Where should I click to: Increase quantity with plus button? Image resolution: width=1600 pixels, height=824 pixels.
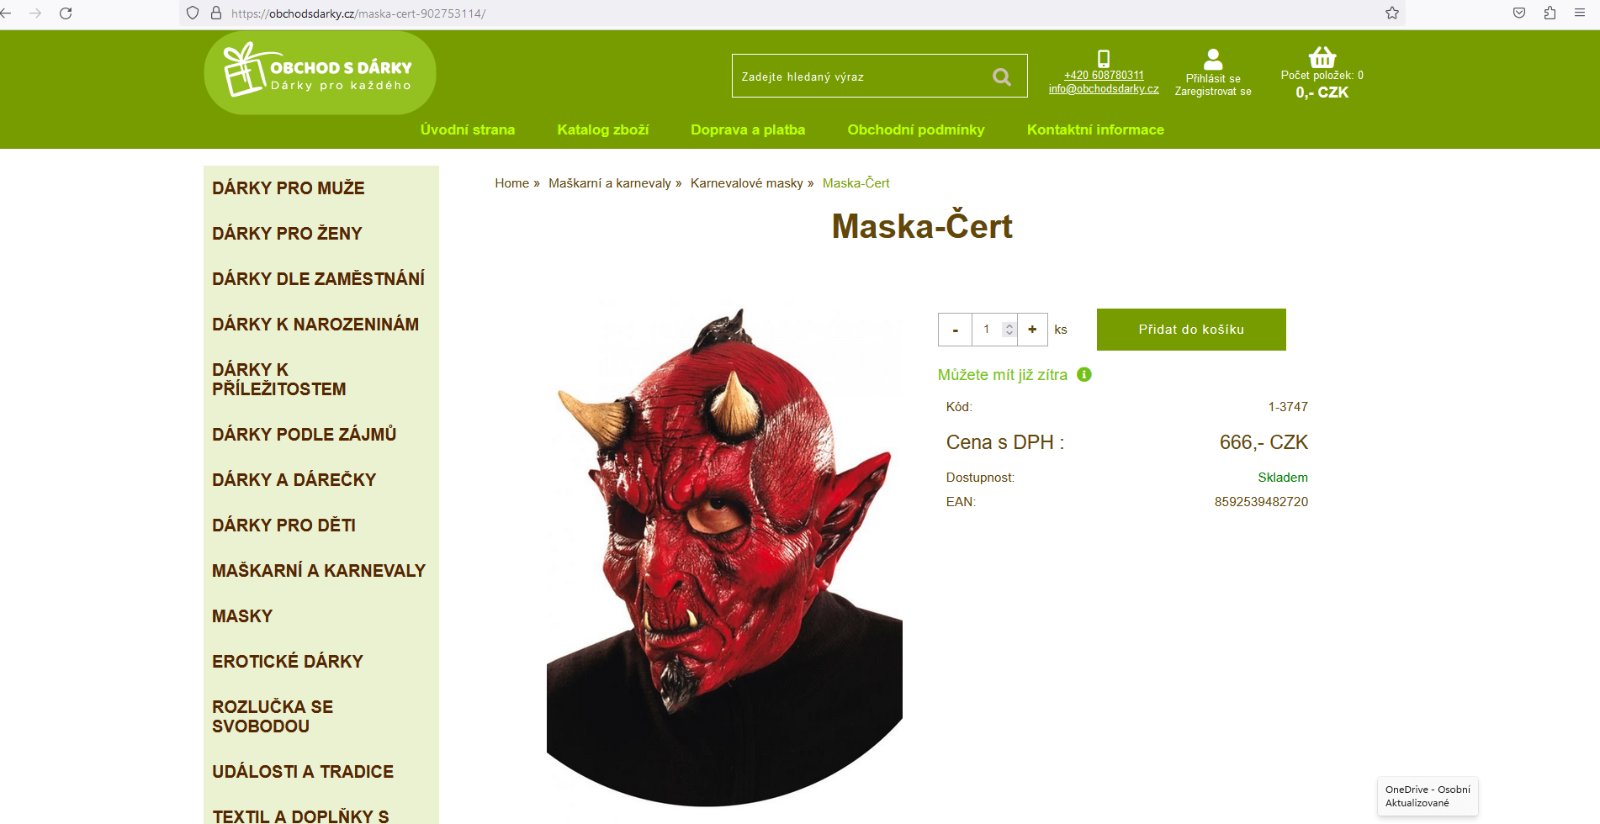pyautogui.click(x=1032, y=329)
